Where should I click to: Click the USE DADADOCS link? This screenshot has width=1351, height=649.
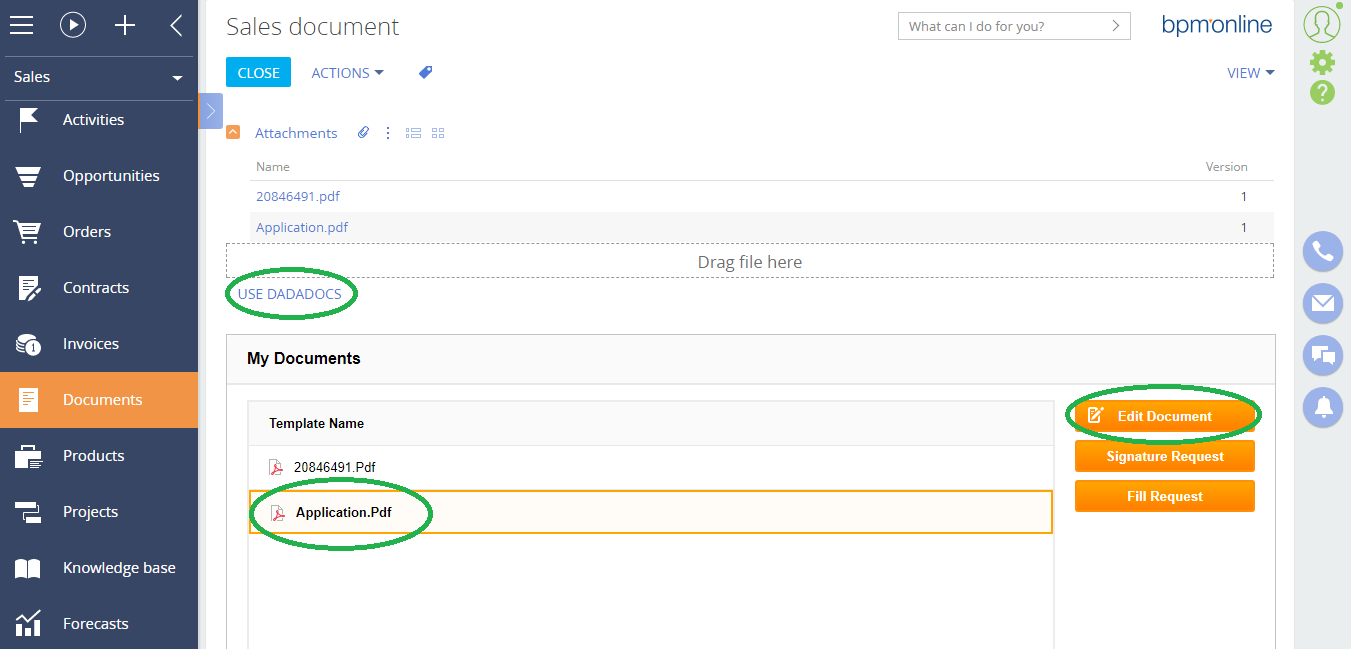click(x=290, y=294)
